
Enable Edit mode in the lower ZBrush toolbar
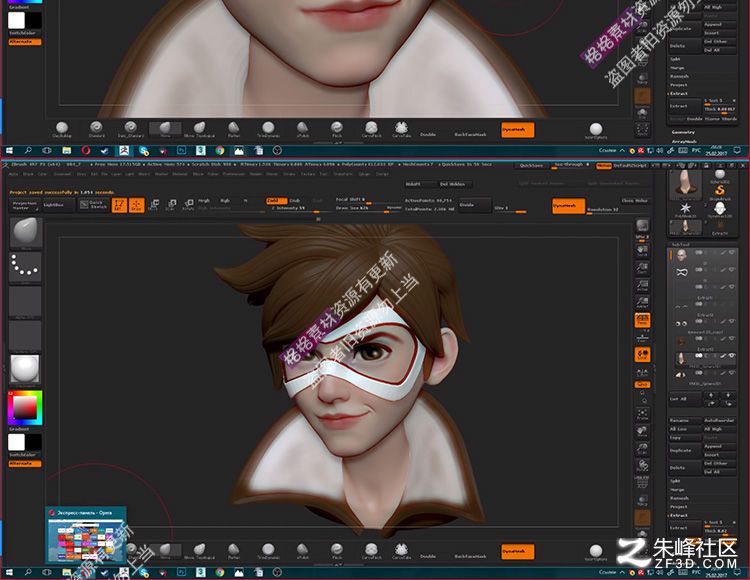pyautogui.click(x=119, y=205)
